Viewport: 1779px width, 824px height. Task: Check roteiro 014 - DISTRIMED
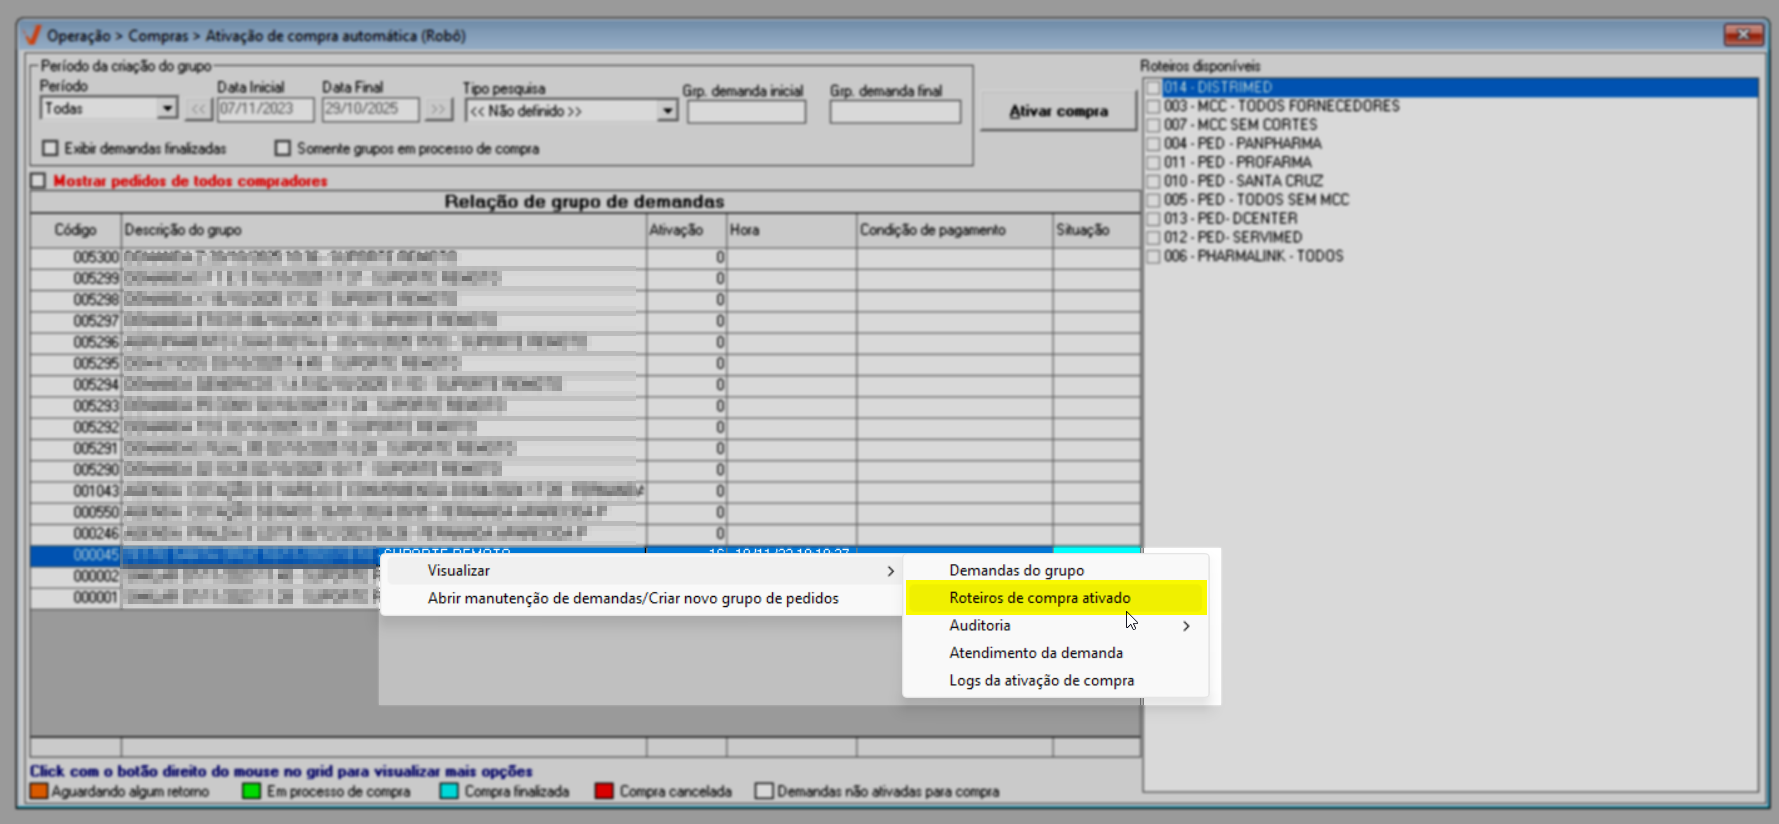1153,87
